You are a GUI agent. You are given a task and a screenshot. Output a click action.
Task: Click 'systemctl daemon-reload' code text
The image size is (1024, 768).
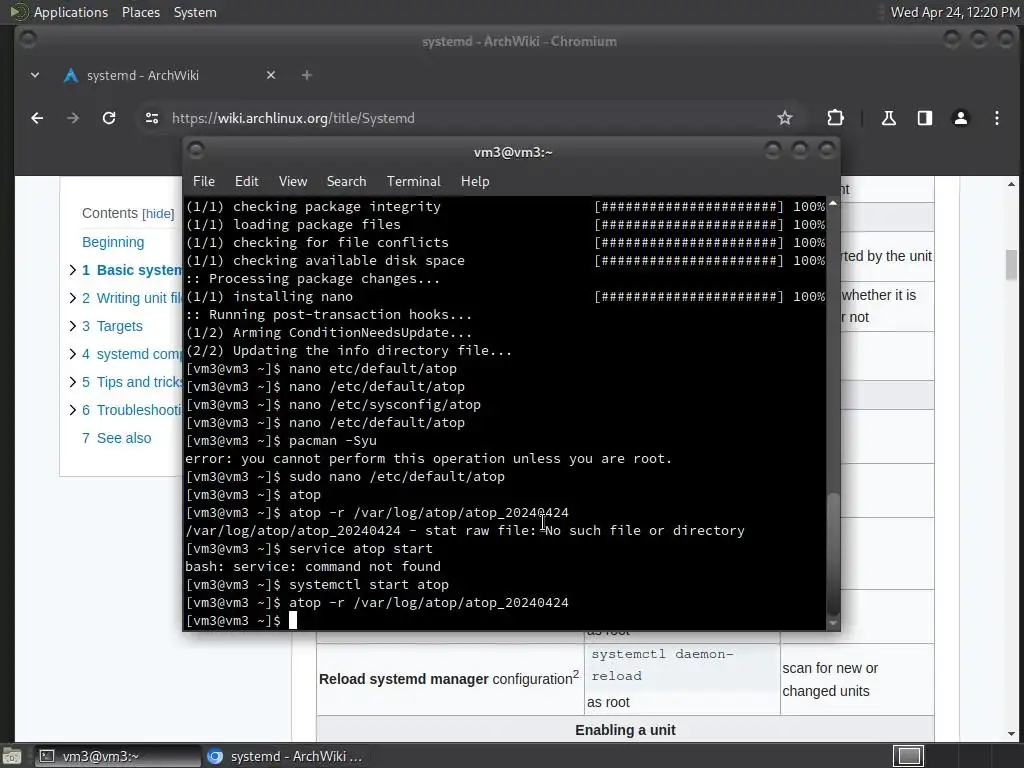tap(662, 665)
